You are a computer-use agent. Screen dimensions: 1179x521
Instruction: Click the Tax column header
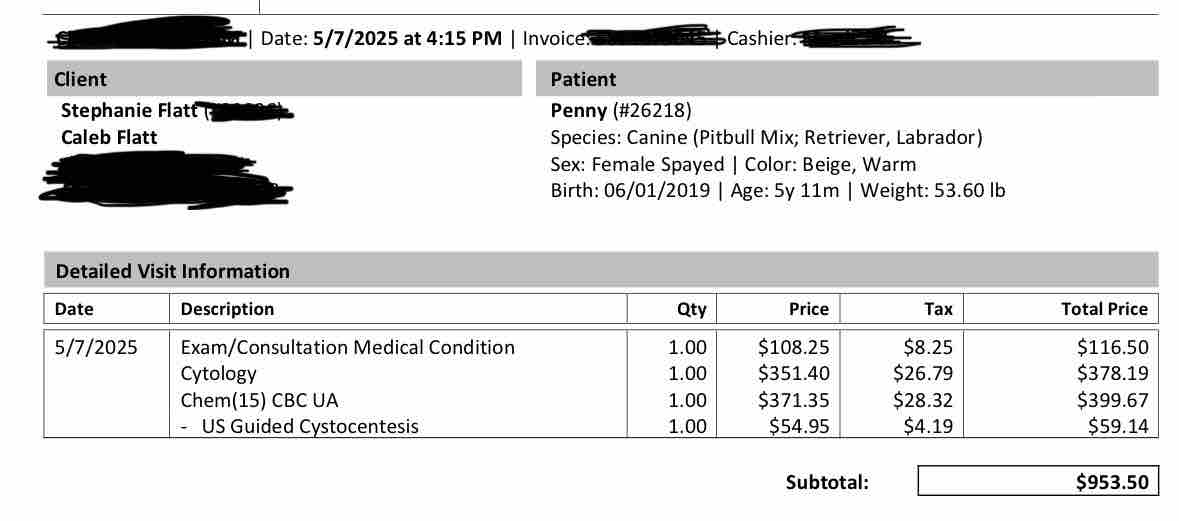coord(938,309)
